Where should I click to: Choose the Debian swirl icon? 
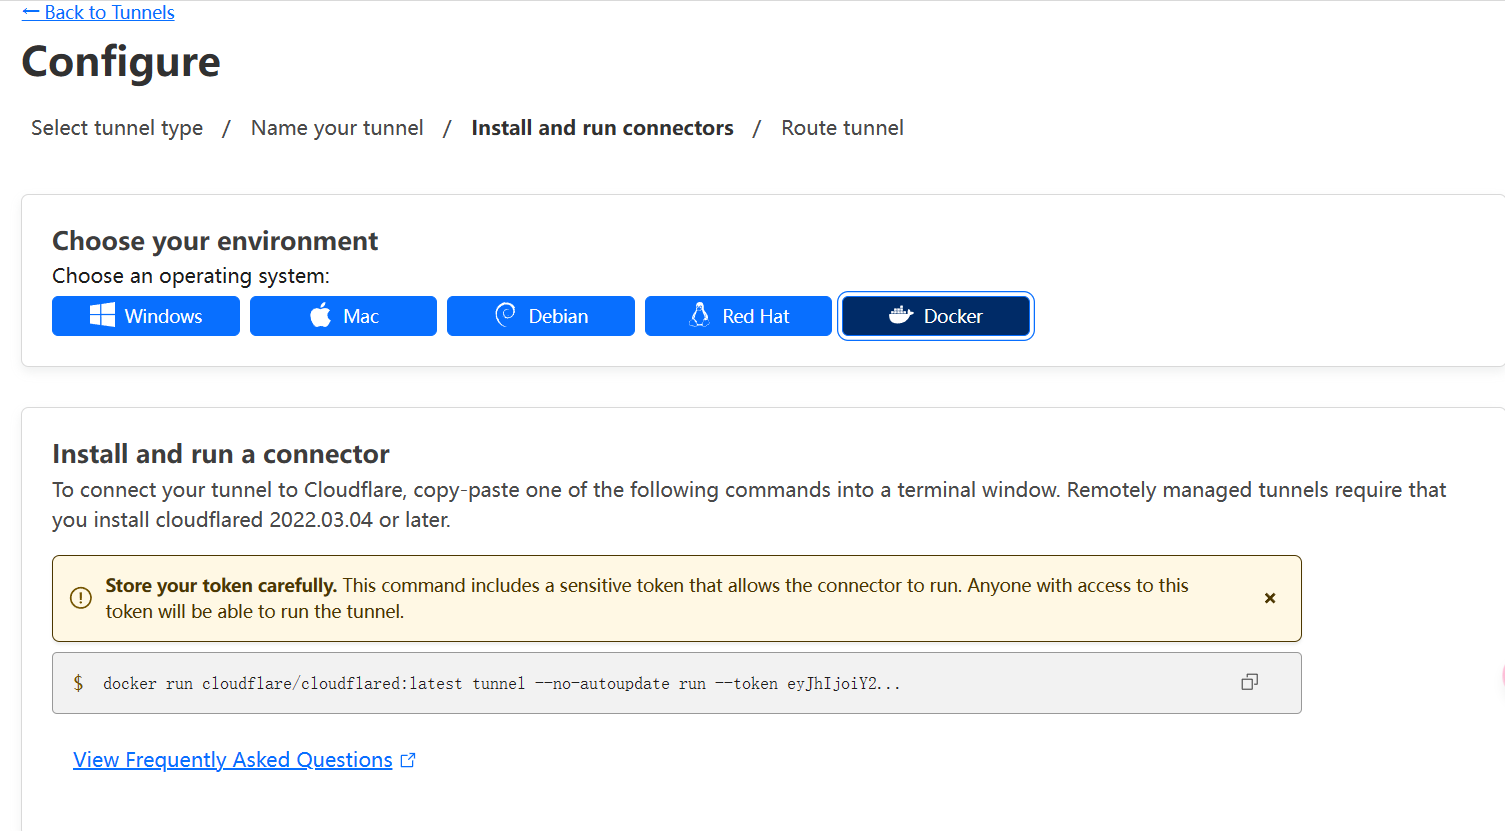[x=505, y=315]
